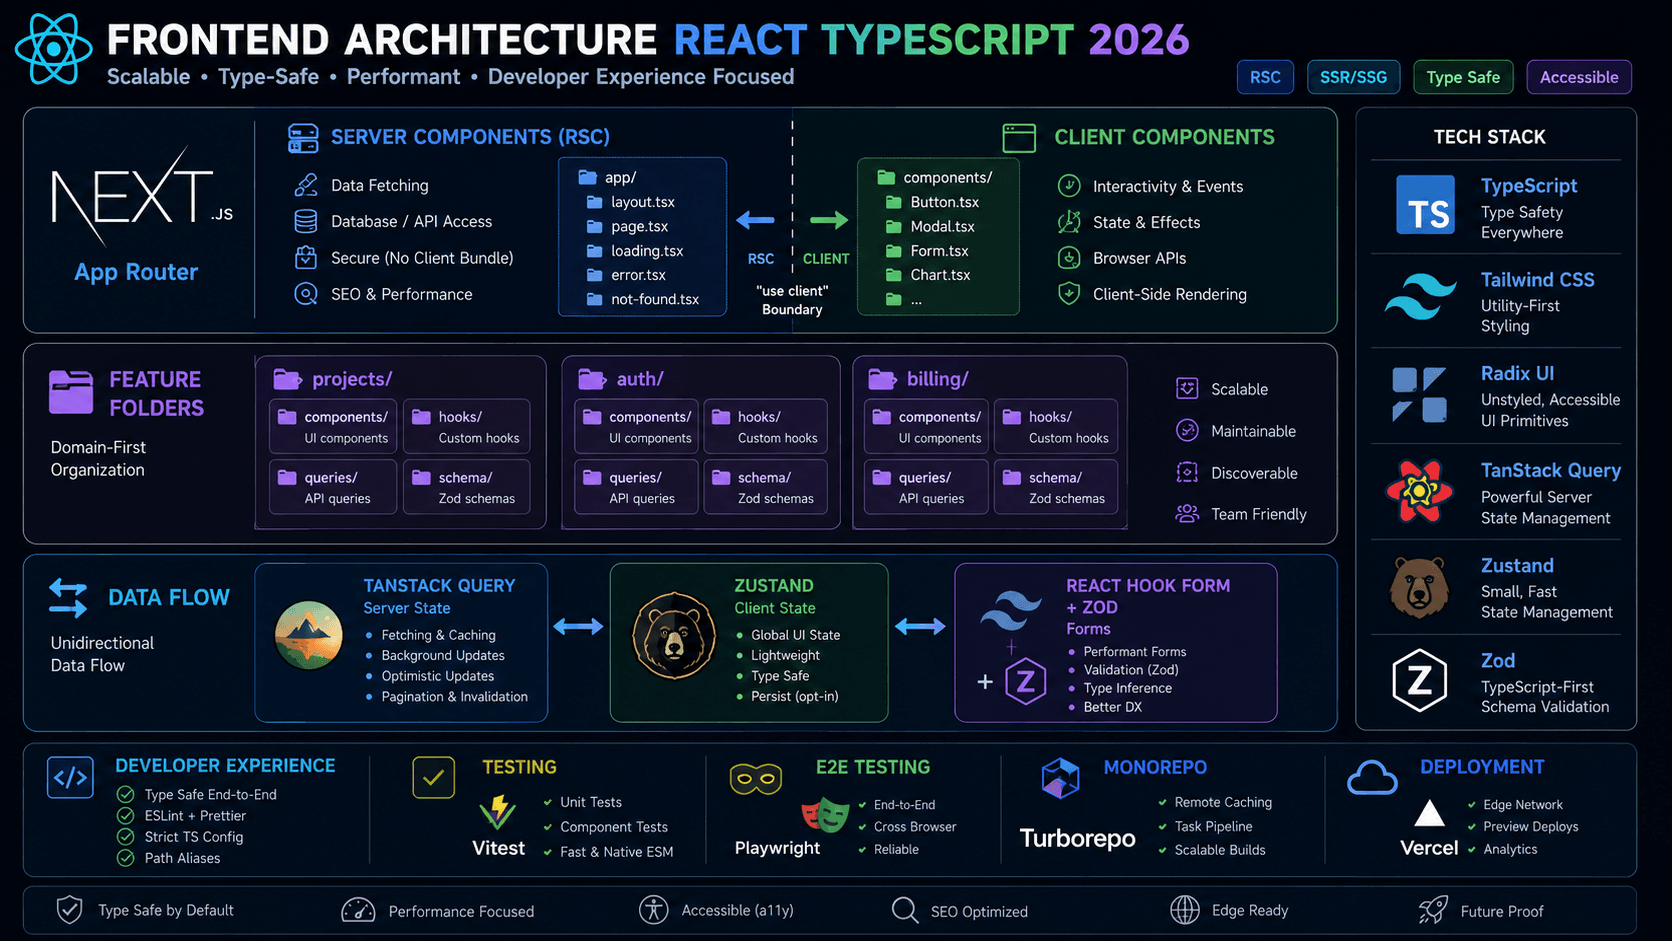The width and height of the screenshot is (1672, 941).
Task: Click the "Persist (opt-in)" bullet text
Action: tap(795, 696)
